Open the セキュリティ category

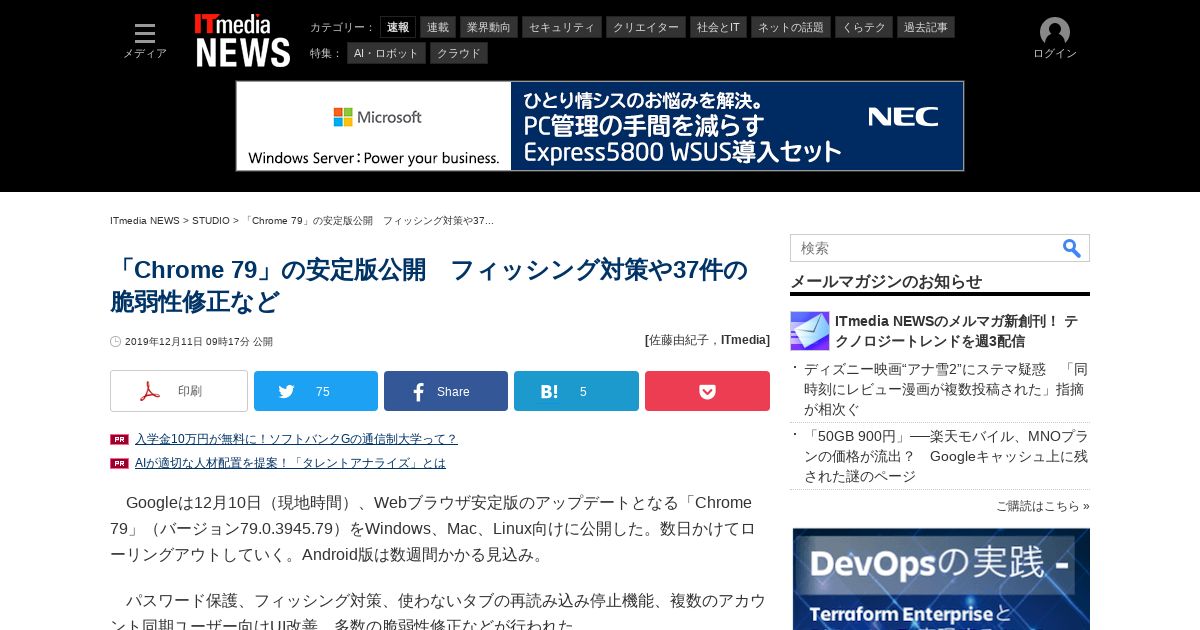coord(561,27)
